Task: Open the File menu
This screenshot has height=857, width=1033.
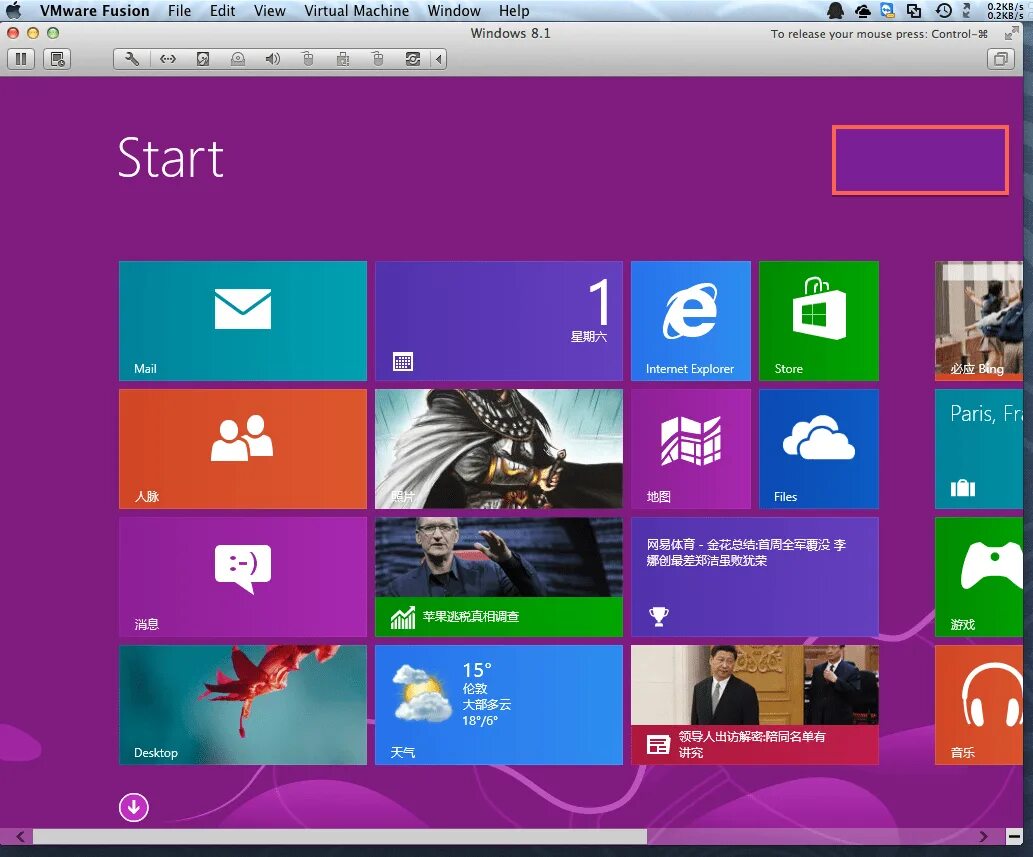Action: click(179, 11)
